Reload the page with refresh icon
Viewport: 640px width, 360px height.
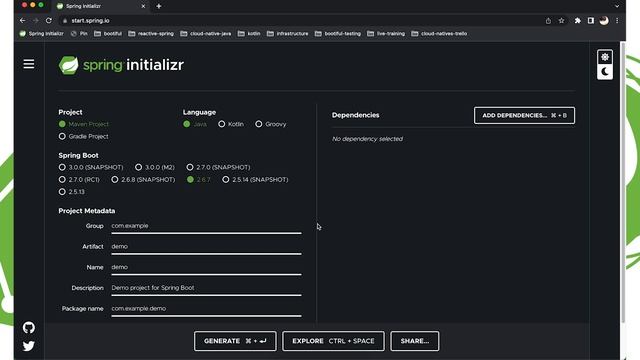49,20
